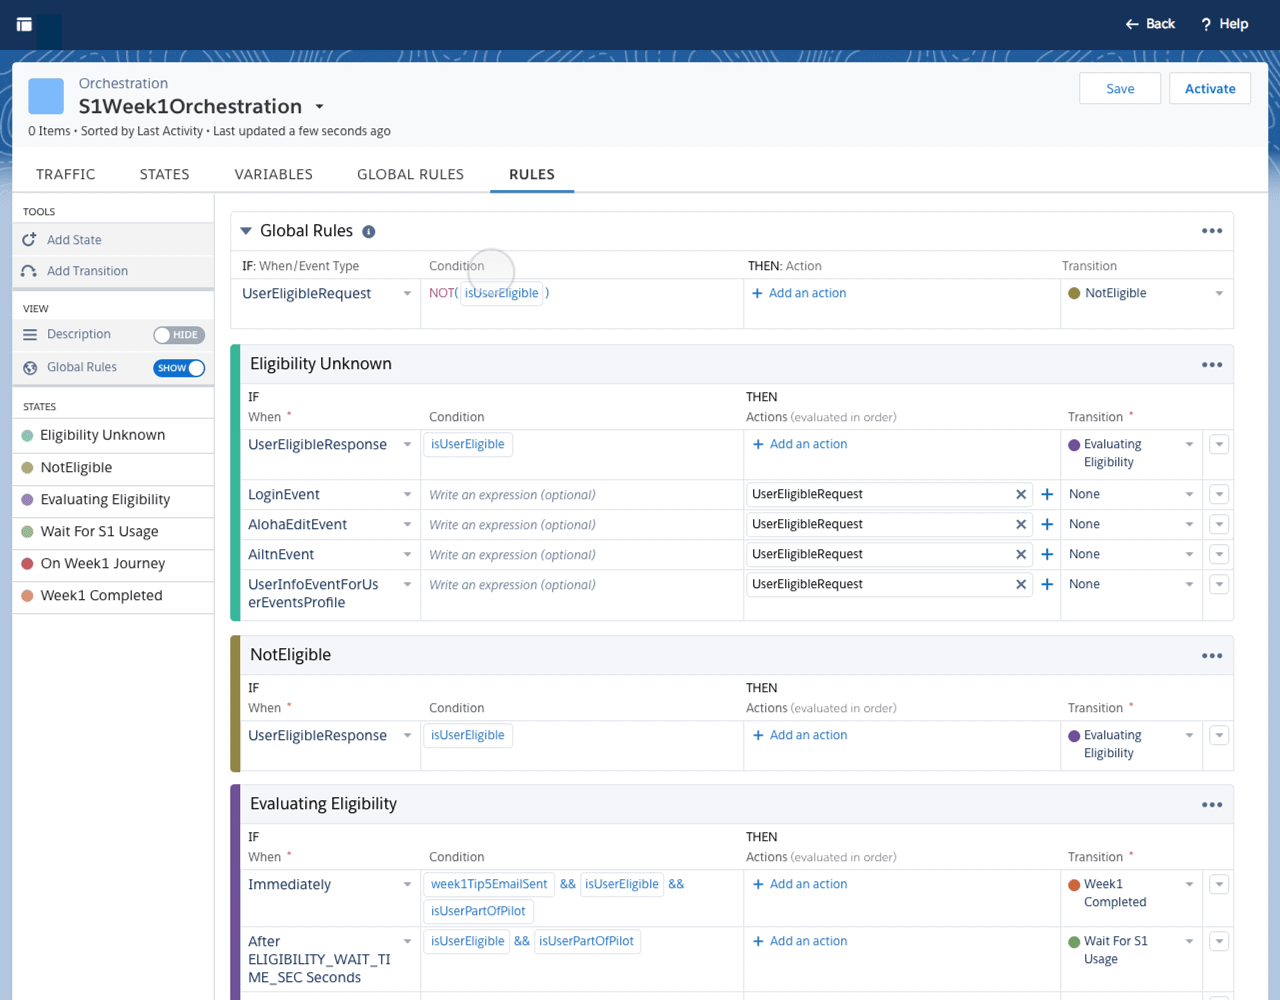Viewport: 1280px width, 1000px height.
Task: Remove UserEligibleRequest action from LoginEvent row
Action: (x=1021, y=495)
